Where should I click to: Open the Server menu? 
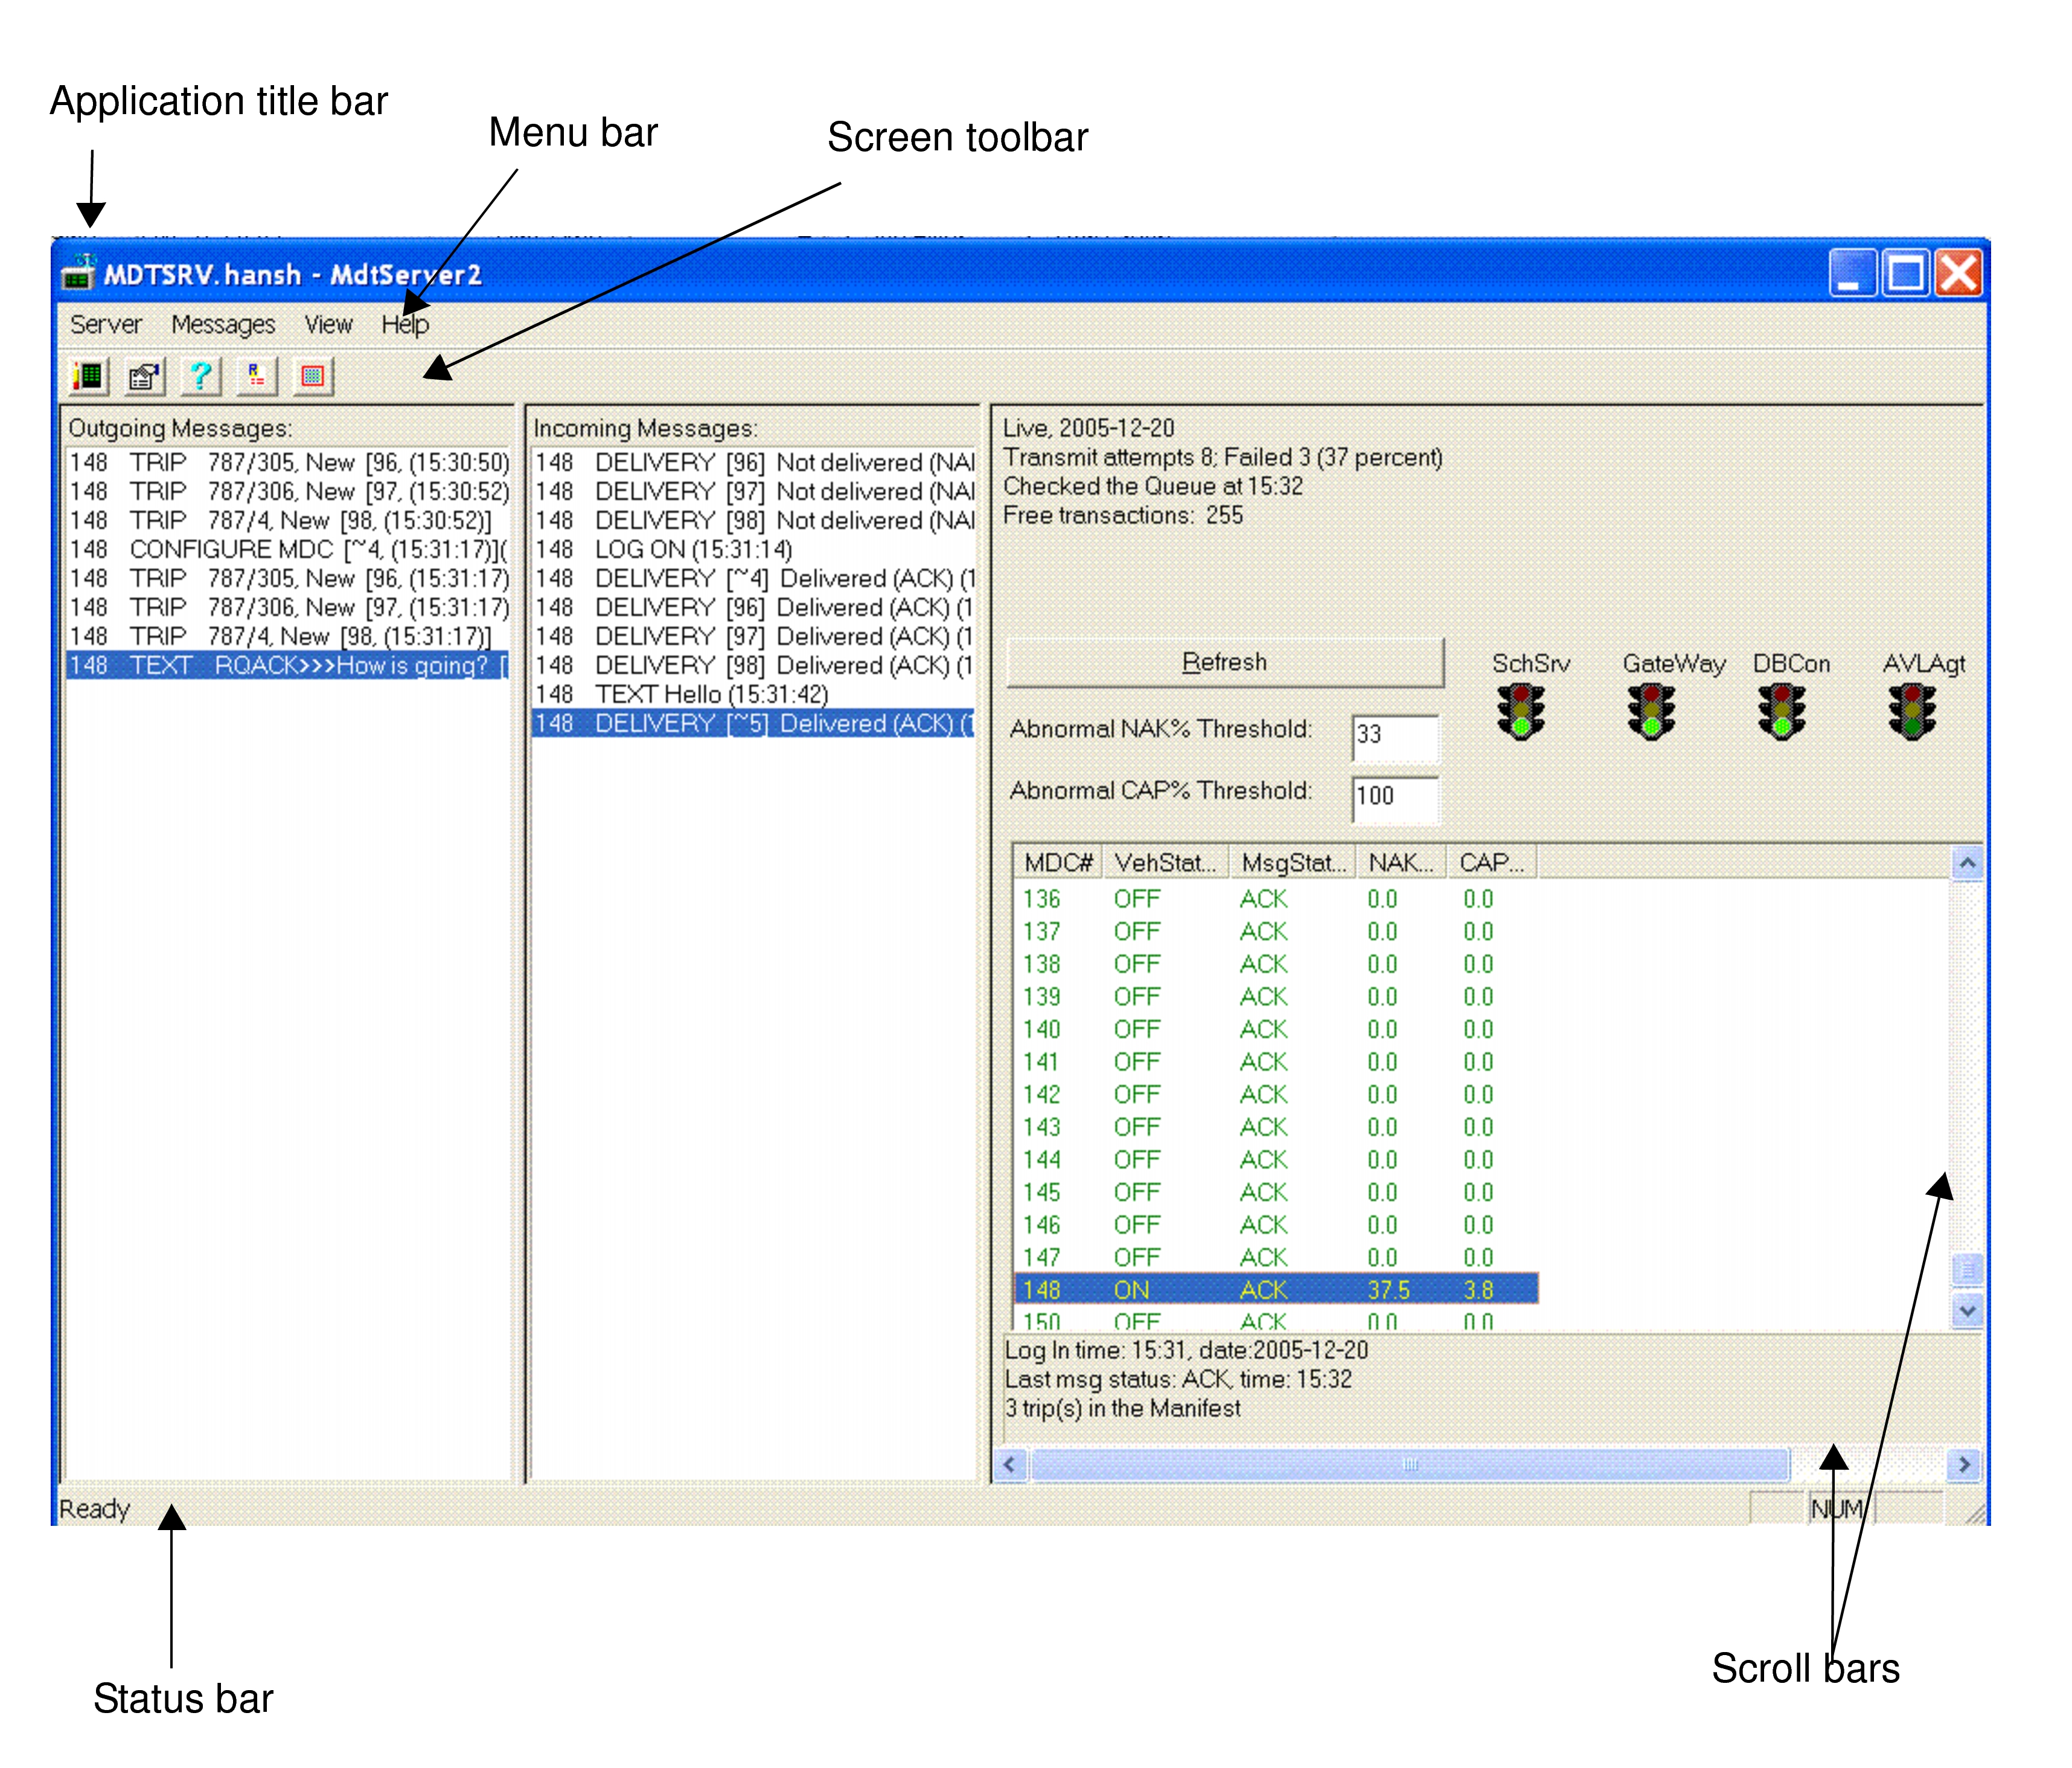106,324
